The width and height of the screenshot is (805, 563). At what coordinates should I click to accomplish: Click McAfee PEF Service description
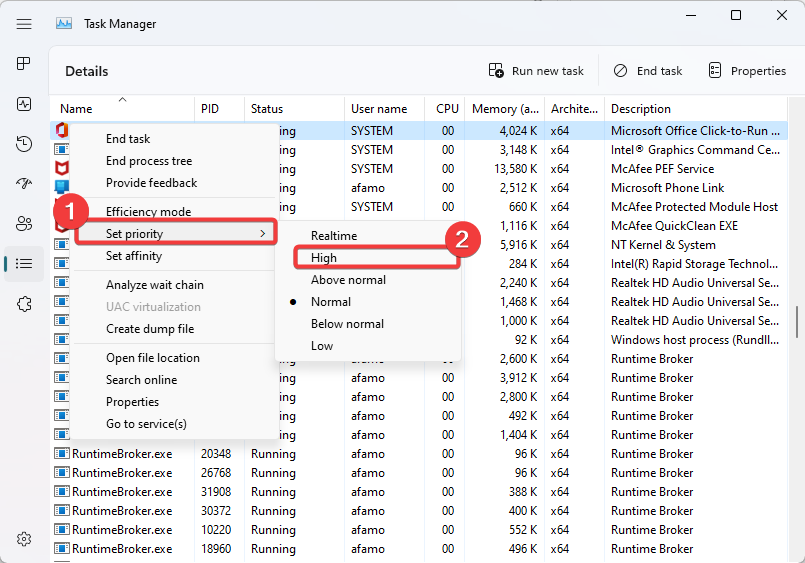[x=662, y=169]
